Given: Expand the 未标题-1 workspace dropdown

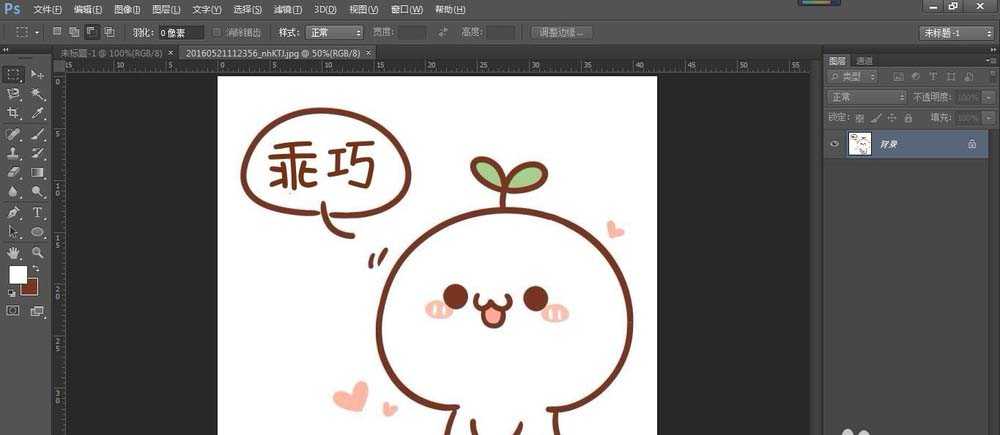Looking at the screenshot, I should [955, 33].
